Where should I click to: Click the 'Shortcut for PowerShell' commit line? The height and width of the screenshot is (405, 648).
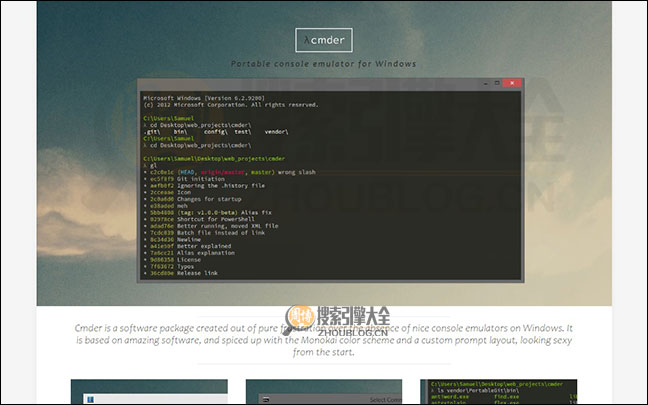[x=199, y=219]
